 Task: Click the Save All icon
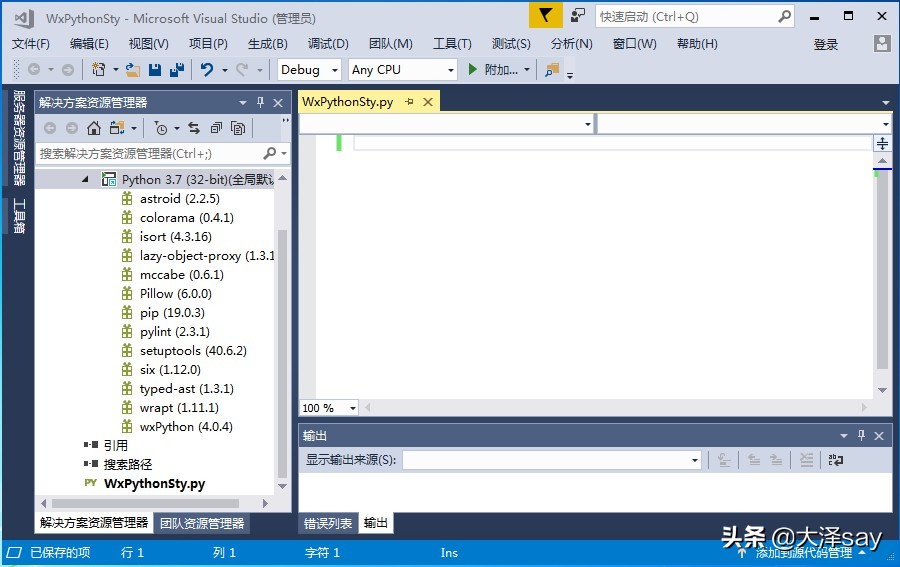(x=177, y=70)
